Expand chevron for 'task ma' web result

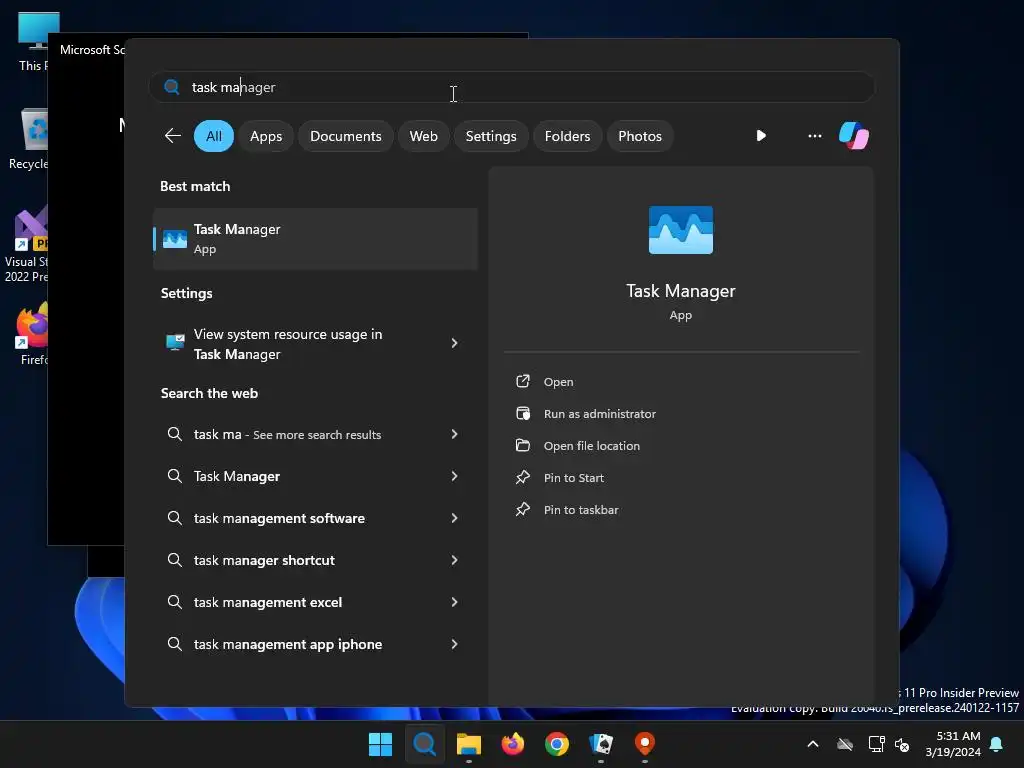tap(454, 434)
